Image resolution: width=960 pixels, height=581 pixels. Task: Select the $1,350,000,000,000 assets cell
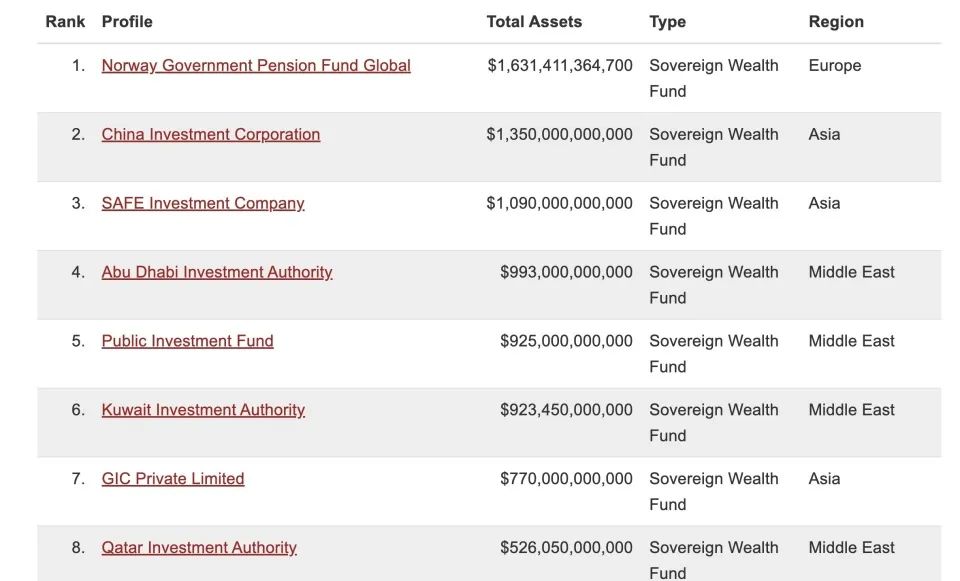coord(559,135)
